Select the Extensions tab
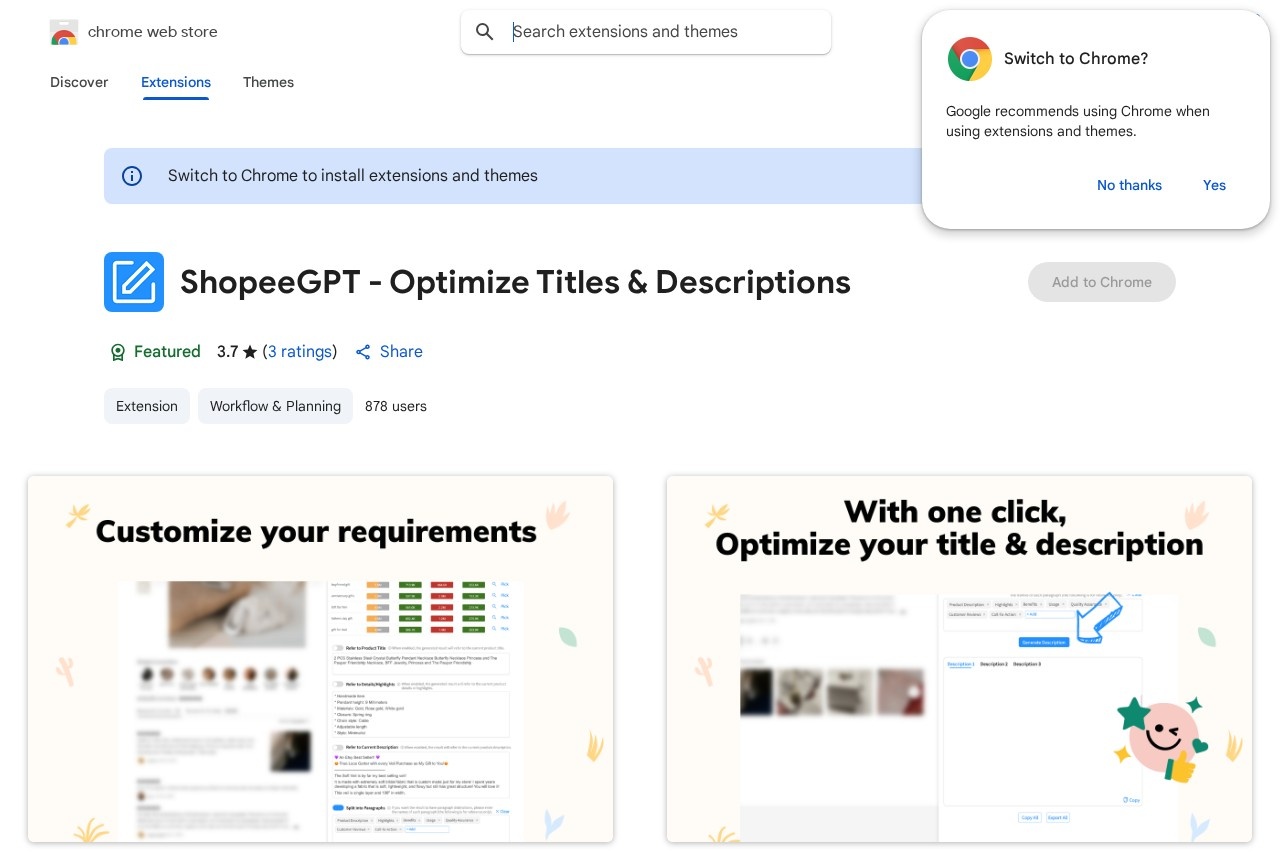 click(176, 82)
